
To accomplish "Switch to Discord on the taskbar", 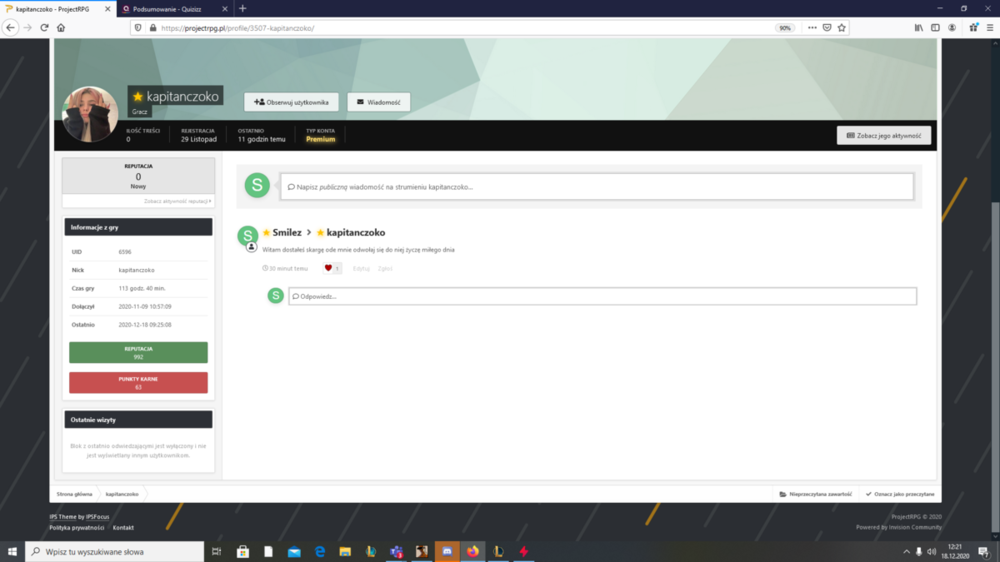I will click(x=447, y=552).
